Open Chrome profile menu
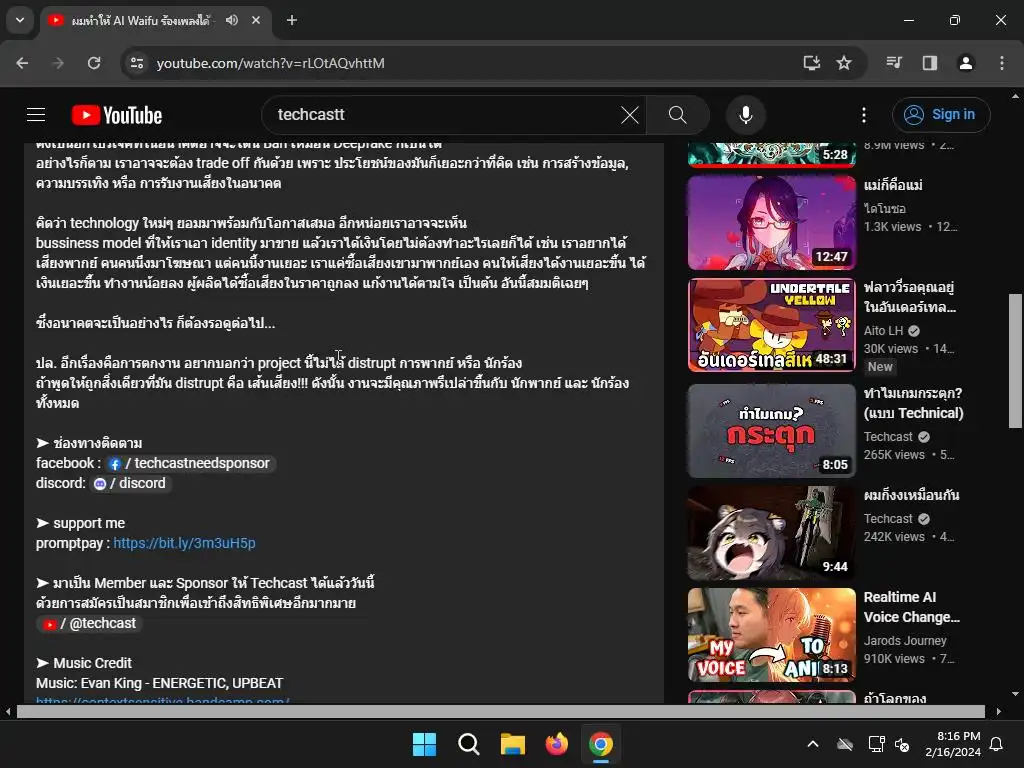Screen dimensions: 1024x768 point(965,63)
